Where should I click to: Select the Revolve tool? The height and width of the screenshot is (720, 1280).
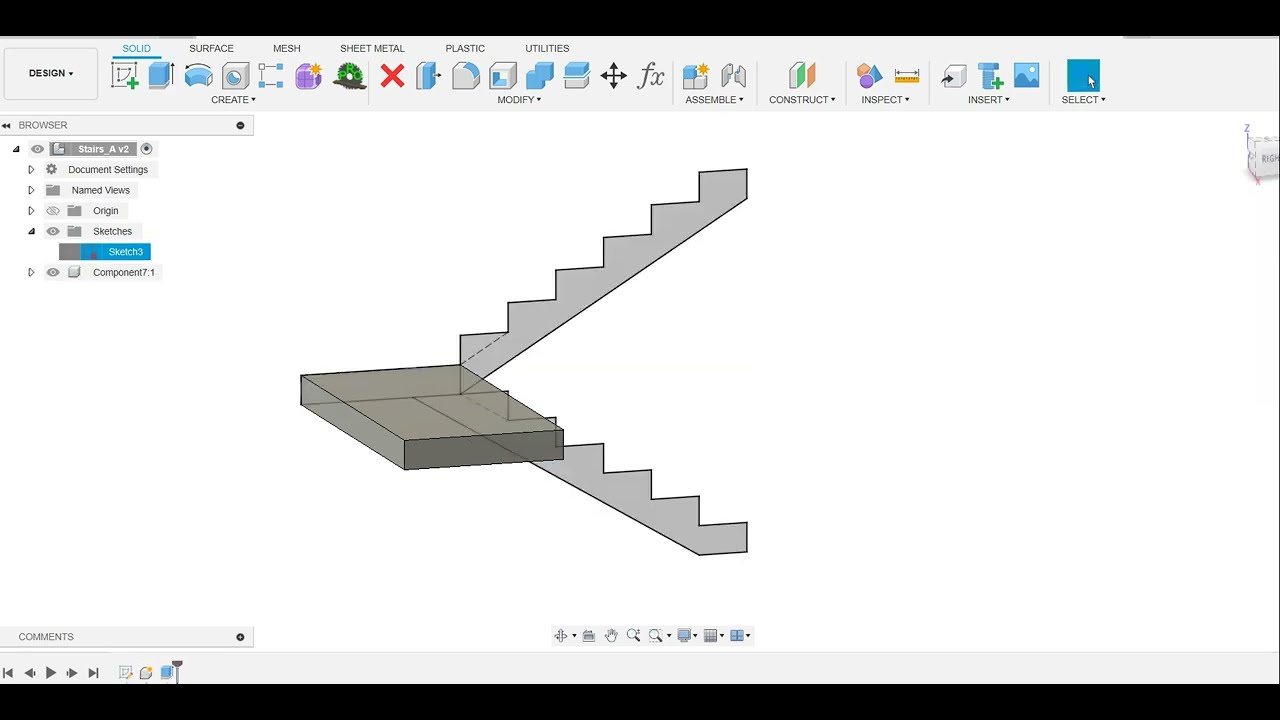(x=199, y=76)
